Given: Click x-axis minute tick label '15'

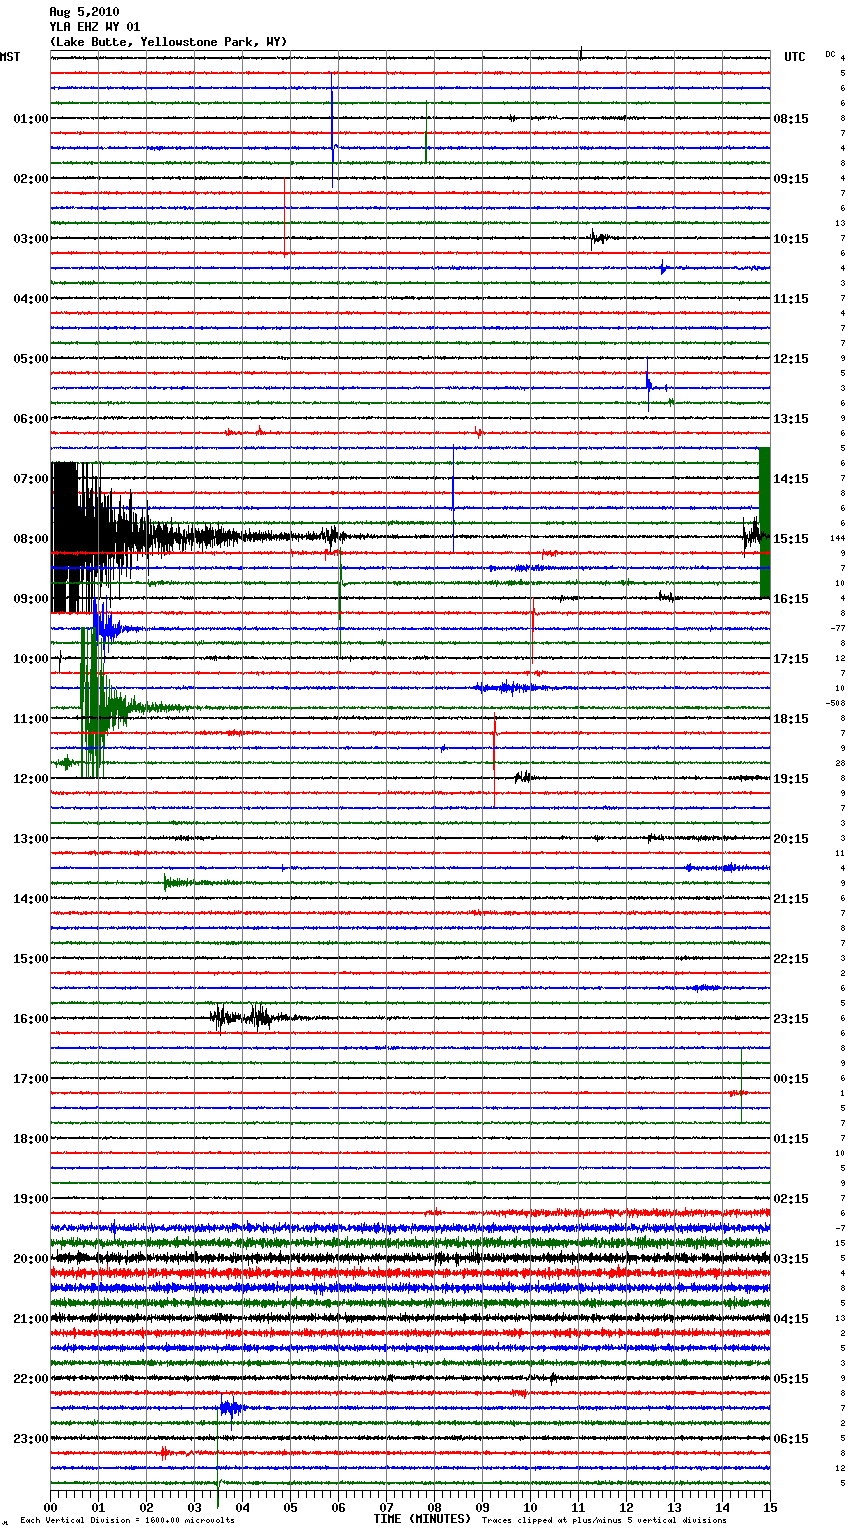Looking at the screenshot, I should click(x=770, y=1507).
